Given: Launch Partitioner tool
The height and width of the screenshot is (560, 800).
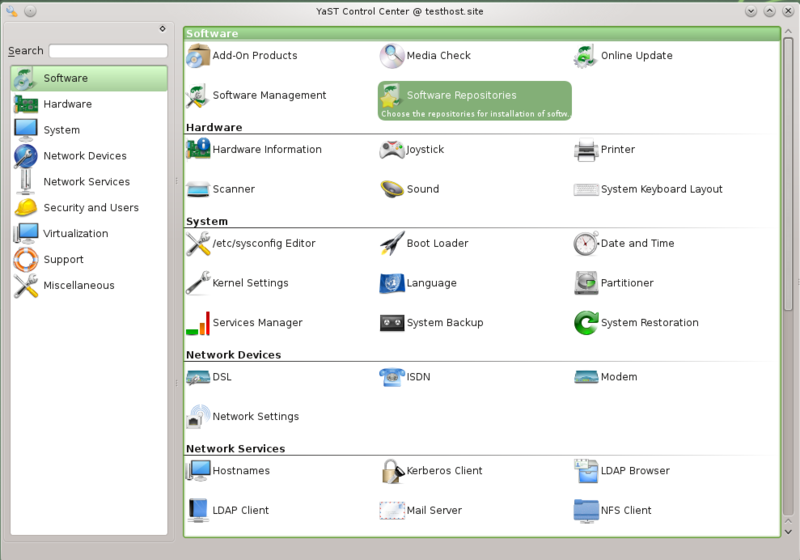Looking at the screenshot, I should point(614,283).
